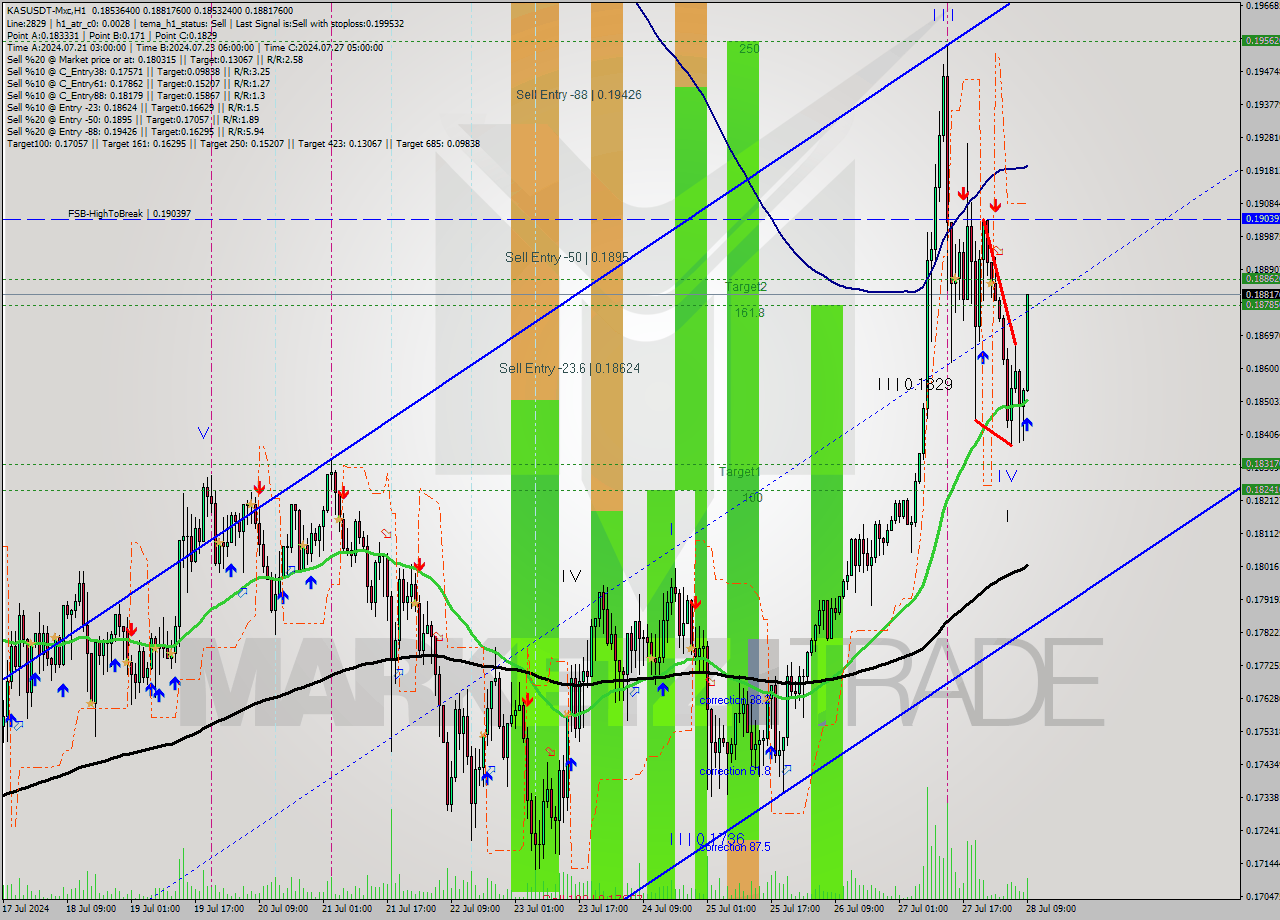The image size is (1280, 920).
Task: Select the 'correction 61.8' label
Action: (x=735, y=771)
